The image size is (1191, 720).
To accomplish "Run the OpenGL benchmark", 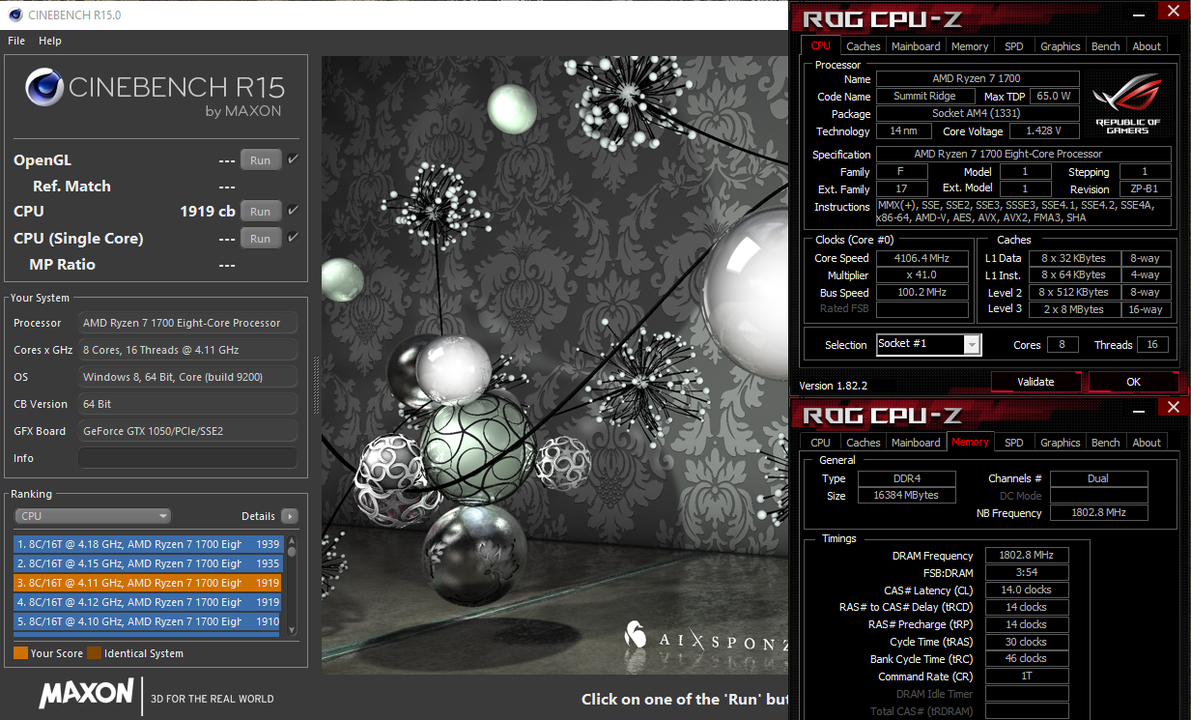I will [x=261, y=160].
